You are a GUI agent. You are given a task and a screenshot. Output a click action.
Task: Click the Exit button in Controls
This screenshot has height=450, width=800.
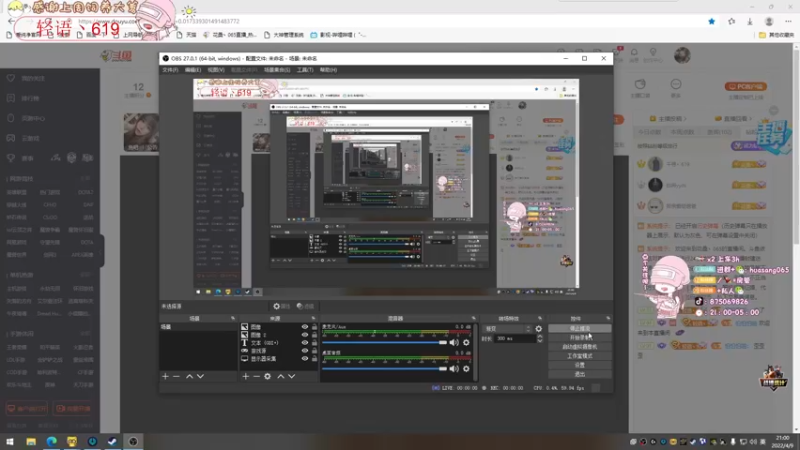tap(580, 374)
